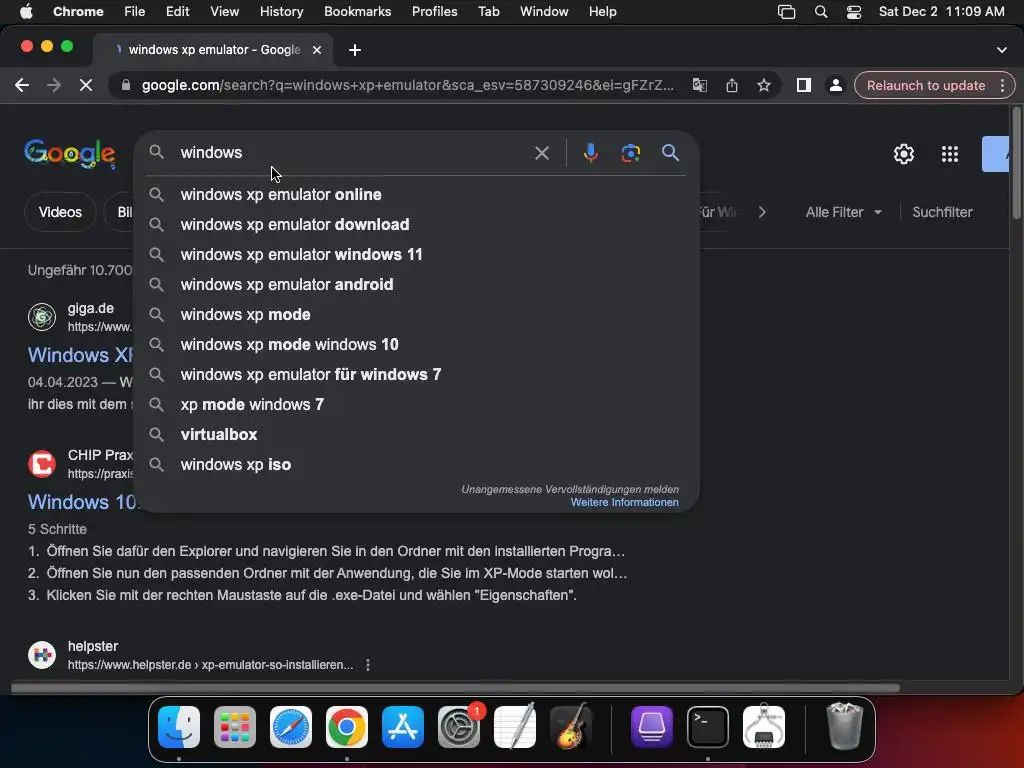Select suggestion windows xp mode windows 10
The width and height of the screenshot is (1024, 768).
(x=416, y=345)
